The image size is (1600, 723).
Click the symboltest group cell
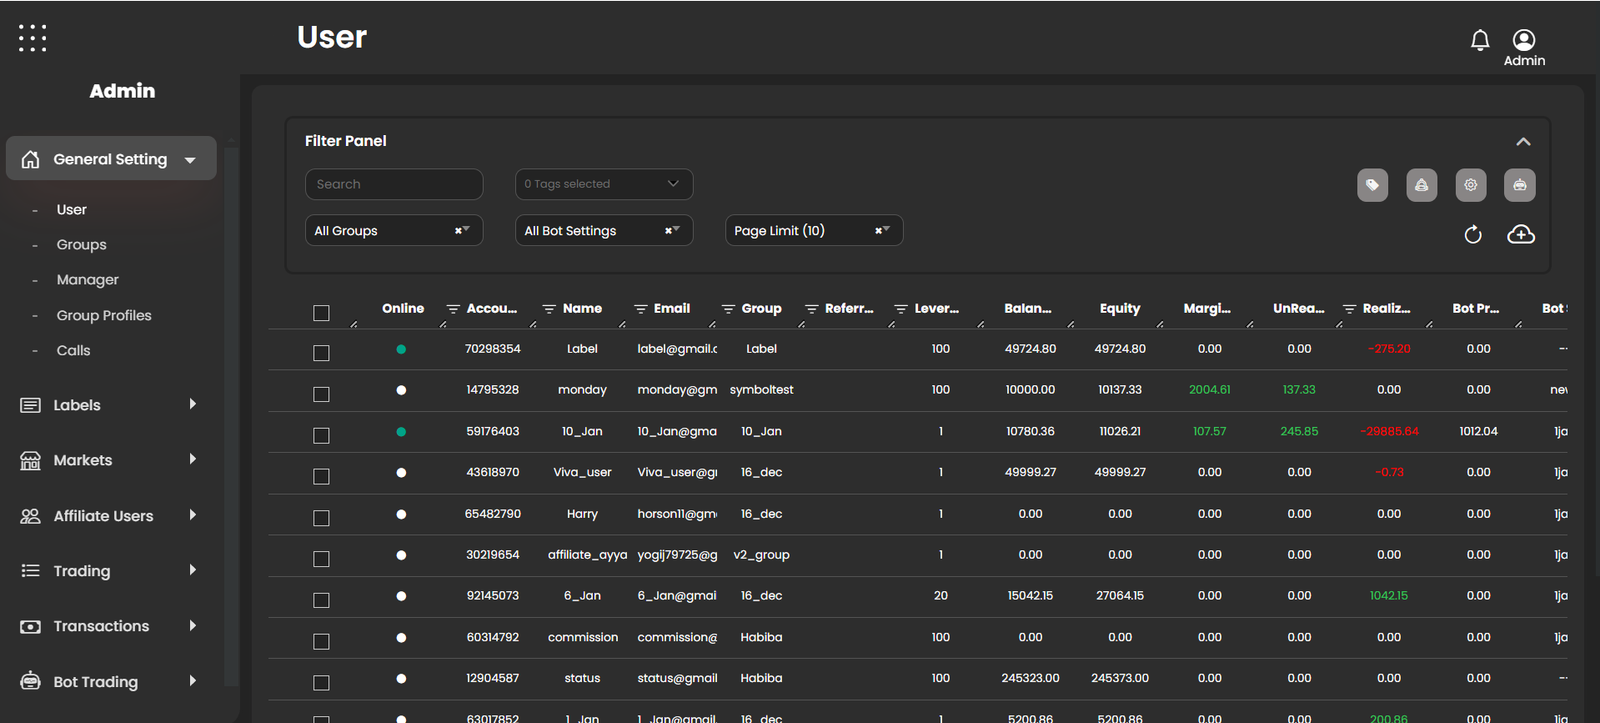(761, 390)
